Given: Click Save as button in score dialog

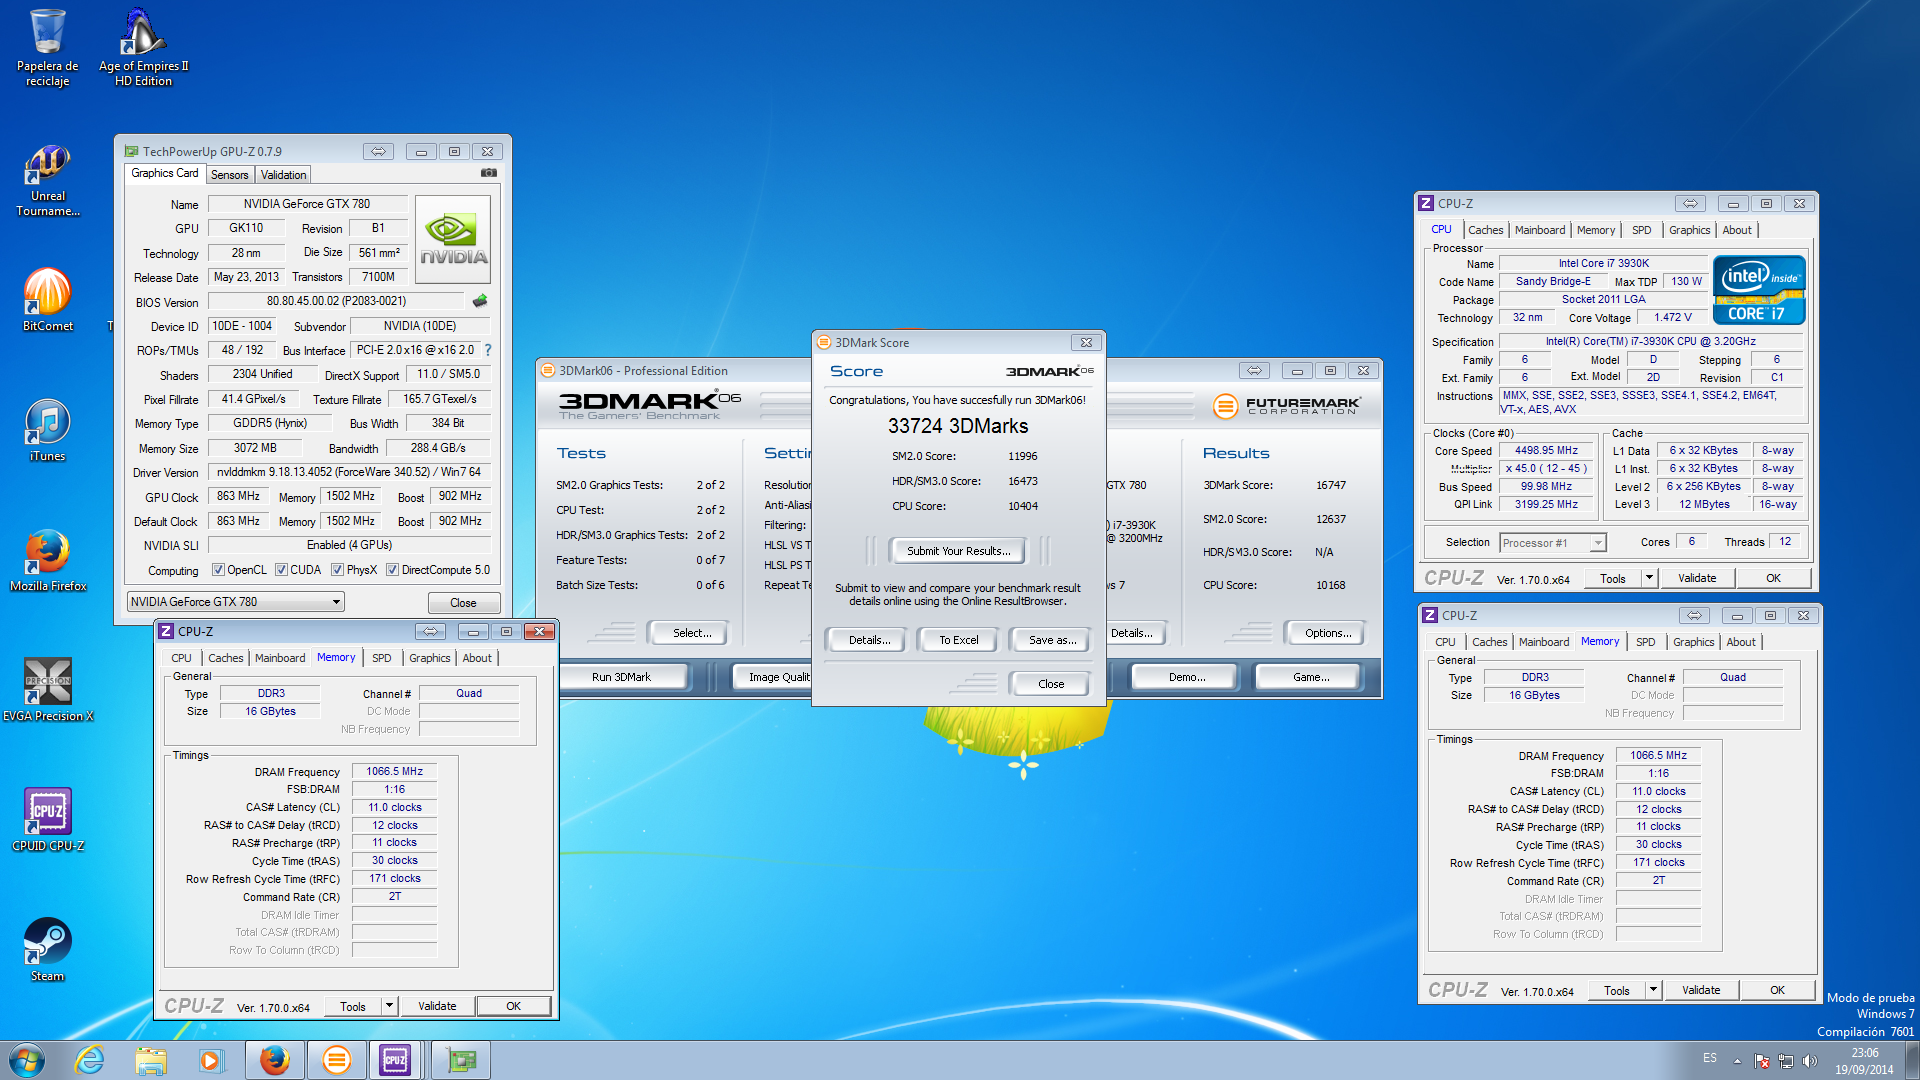Looking at the screenshot, I should tap(1052, 640).
